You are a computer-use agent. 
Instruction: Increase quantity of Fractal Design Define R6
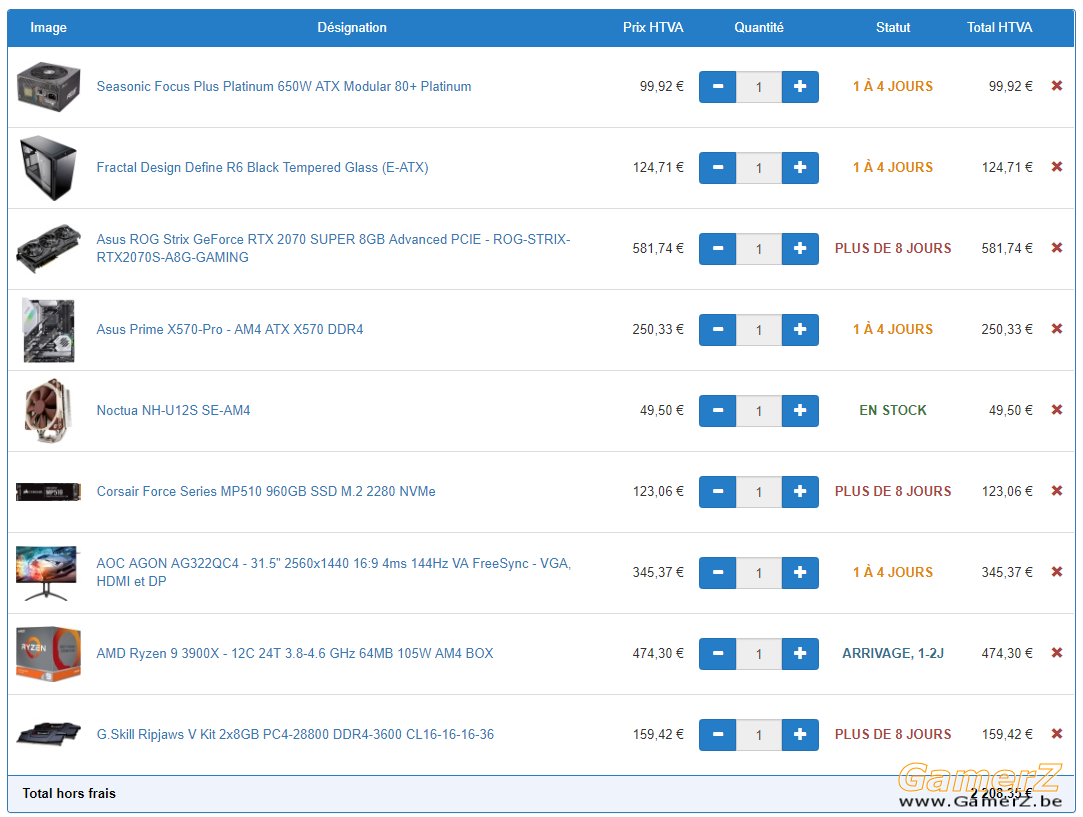point(800,168)
